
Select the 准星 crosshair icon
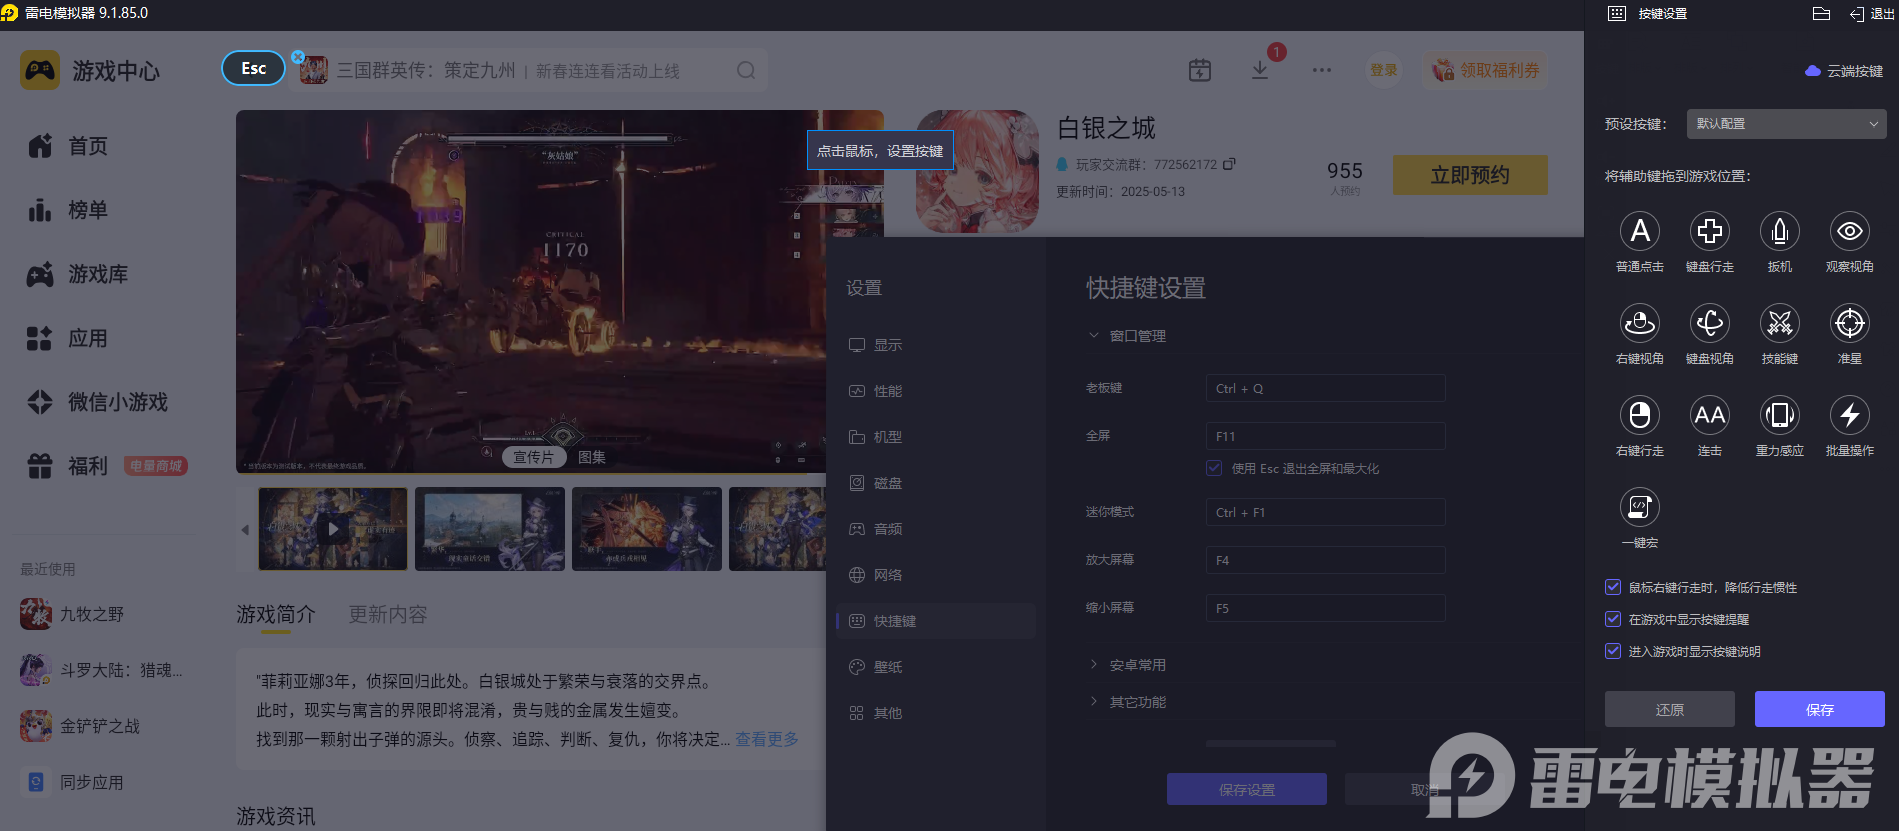1850,323
